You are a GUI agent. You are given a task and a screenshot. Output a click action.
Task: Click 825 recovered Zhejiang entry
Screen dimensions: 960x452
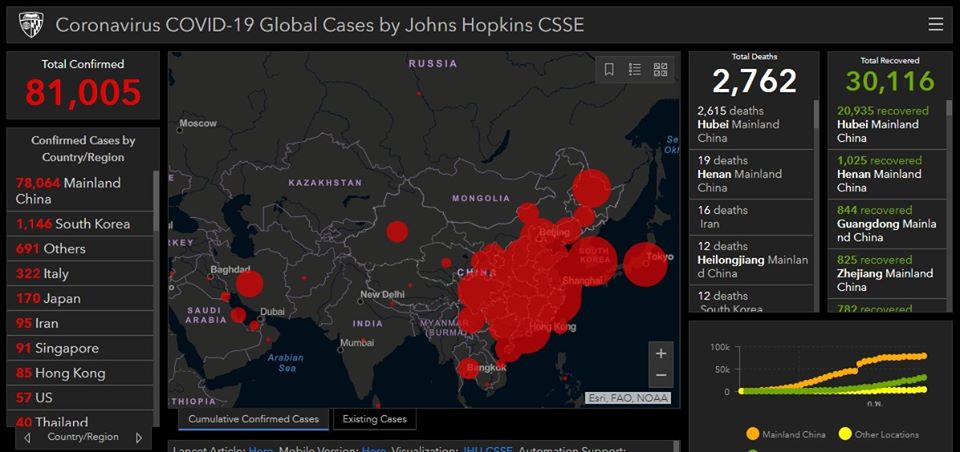[x=887, y=273]
